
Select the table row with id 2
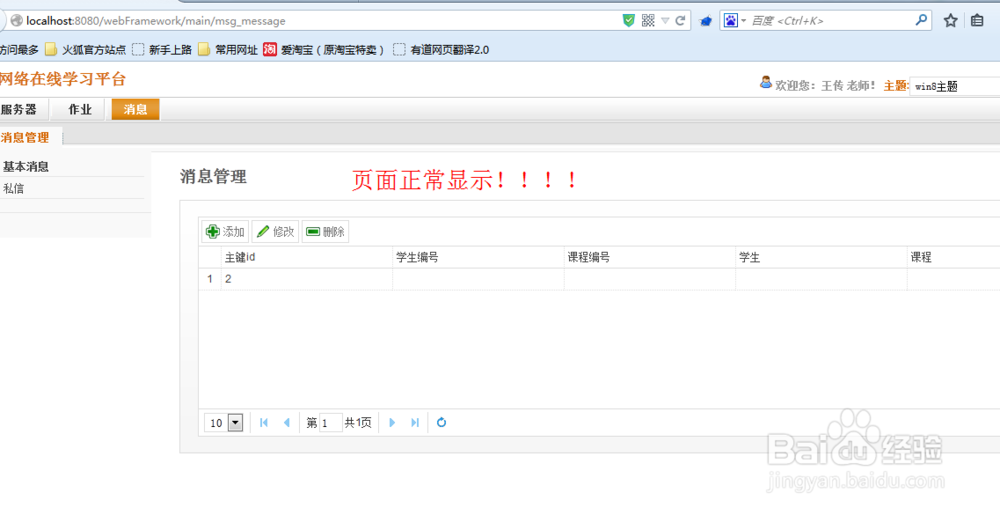pos(599,279)
